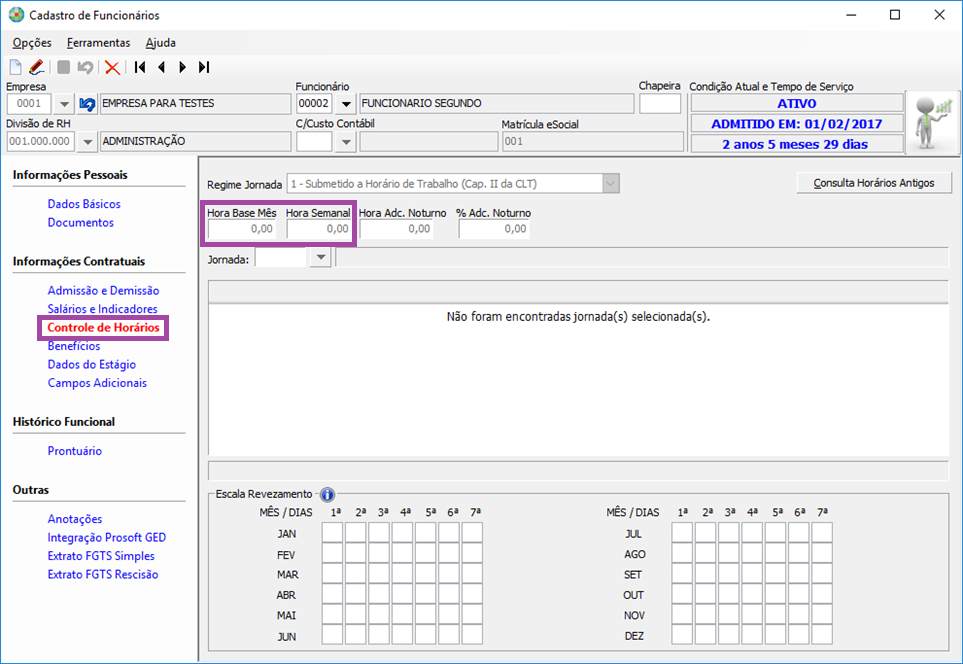
Task: Click the Edit record pencil icon
Action: click(x=36, y=67)
